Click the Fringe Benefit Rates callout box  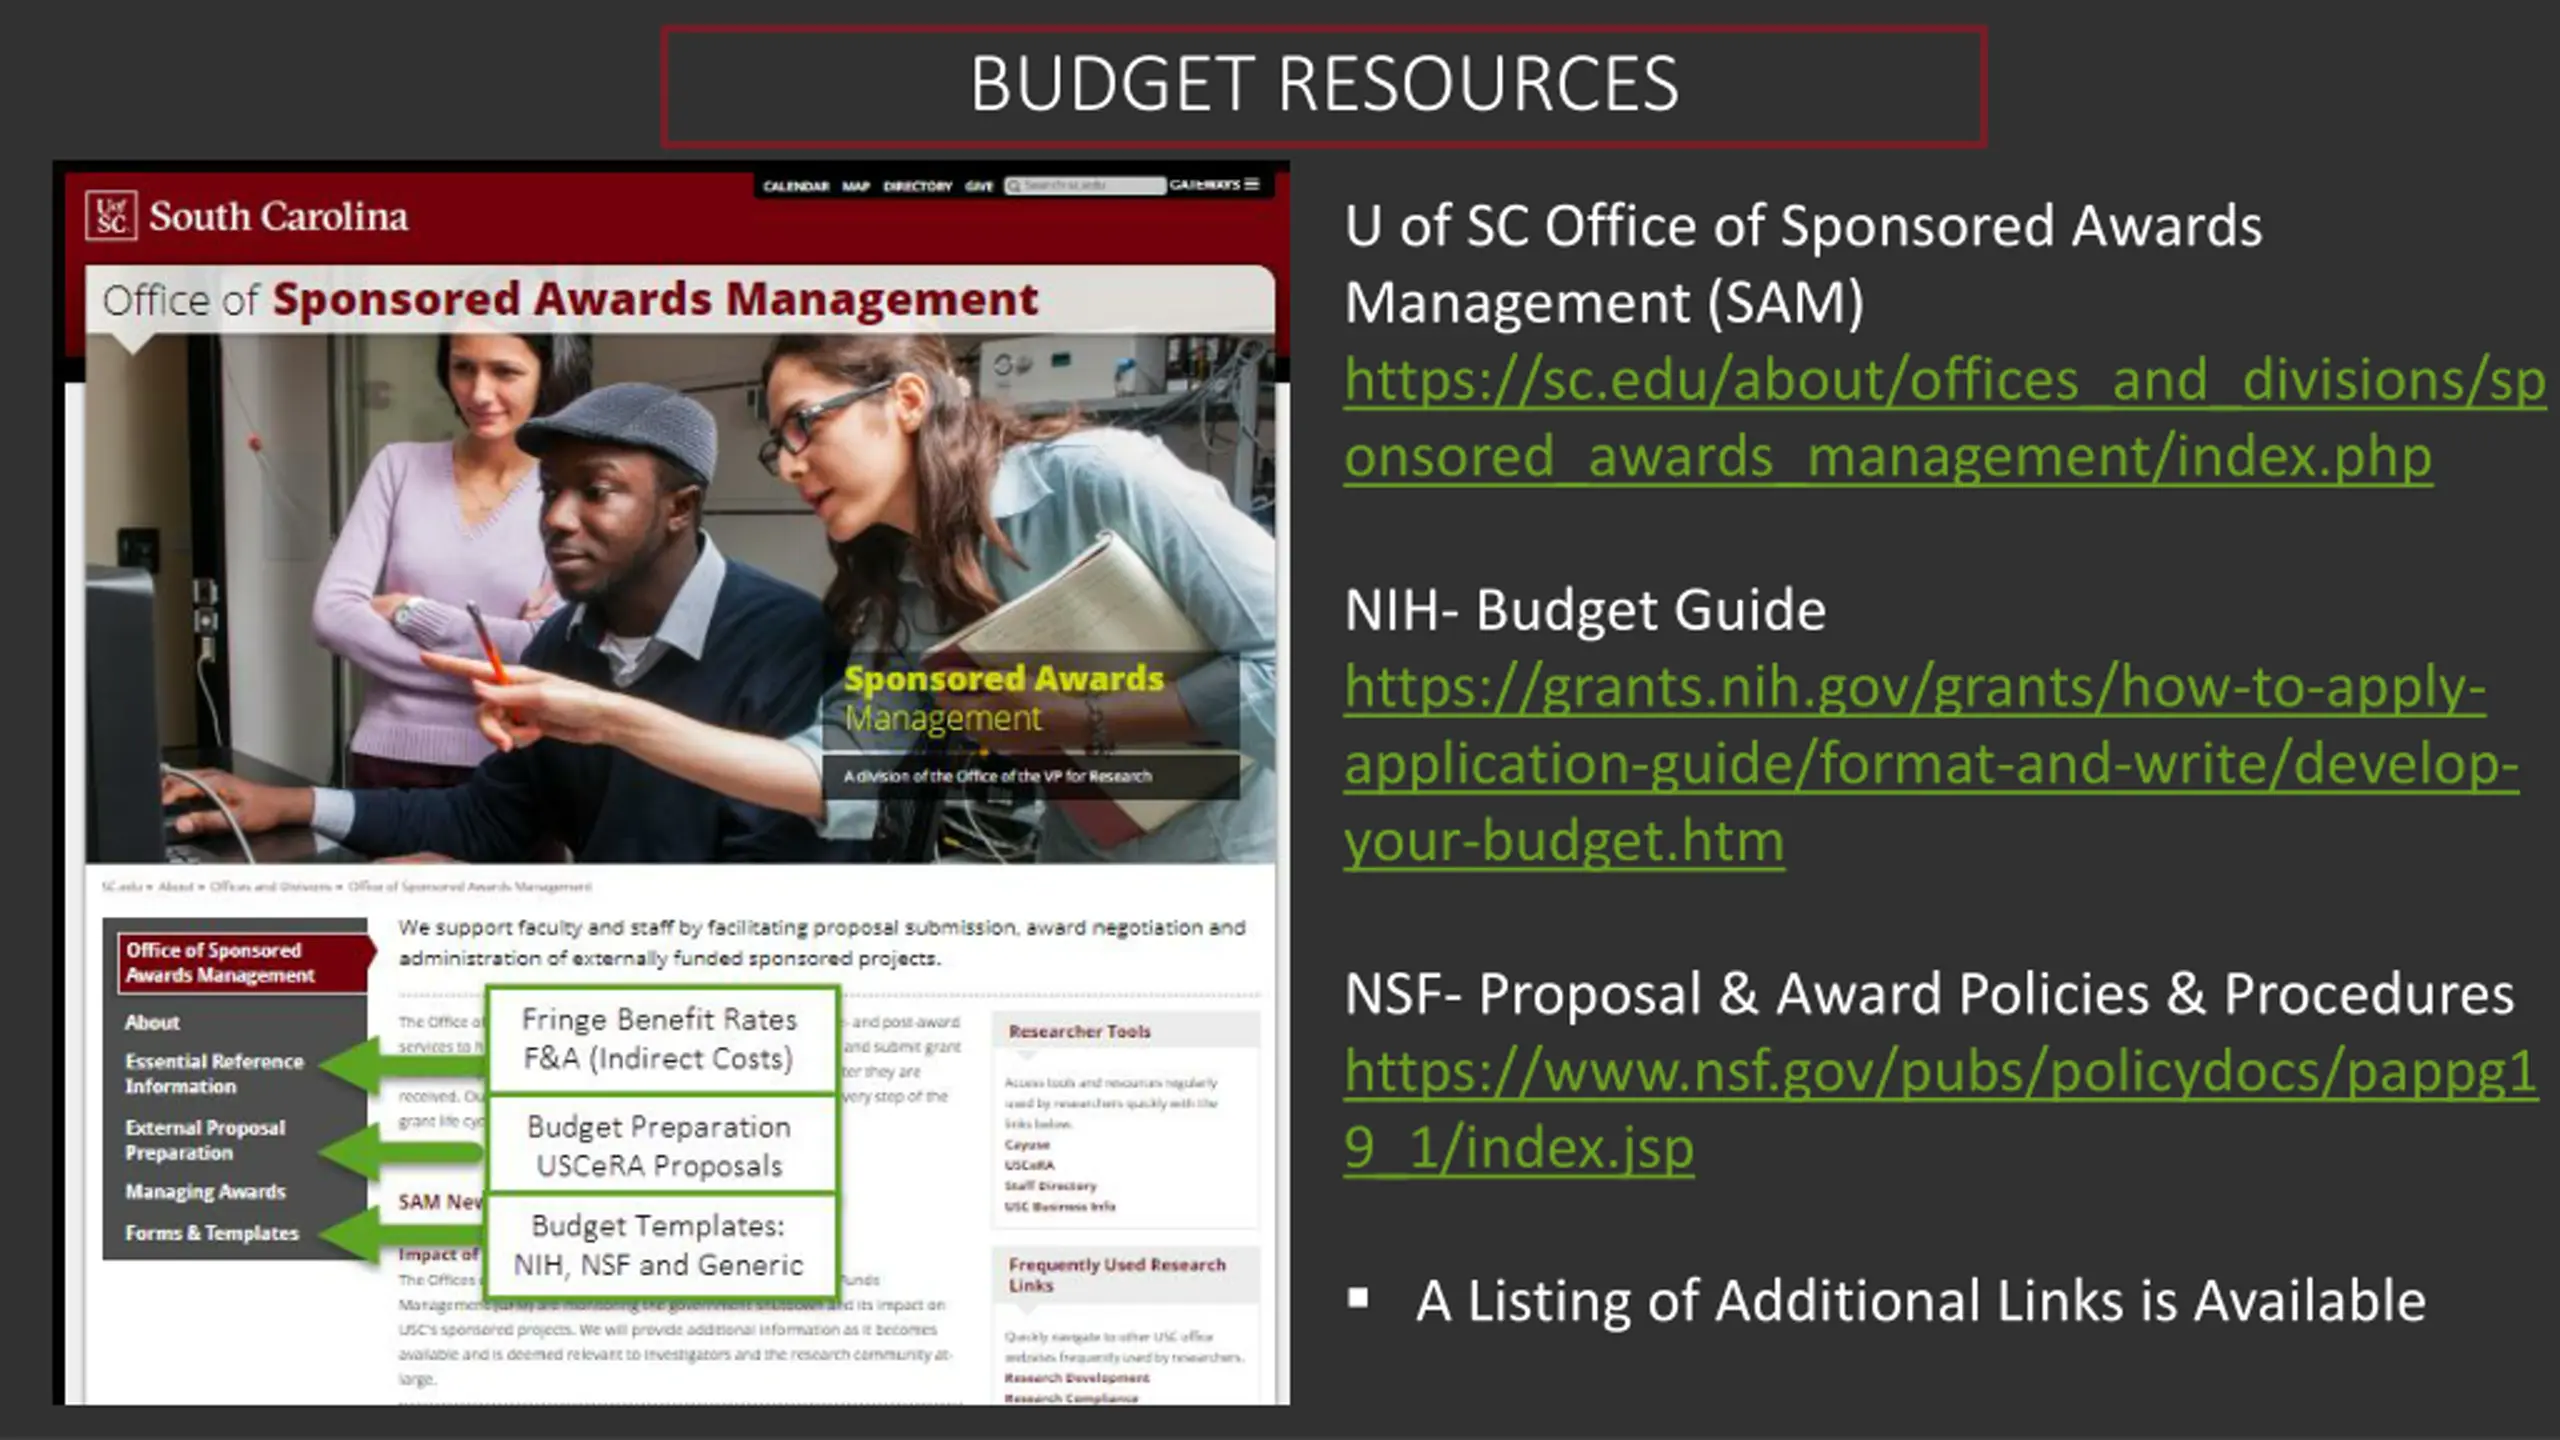[659, 1039]
